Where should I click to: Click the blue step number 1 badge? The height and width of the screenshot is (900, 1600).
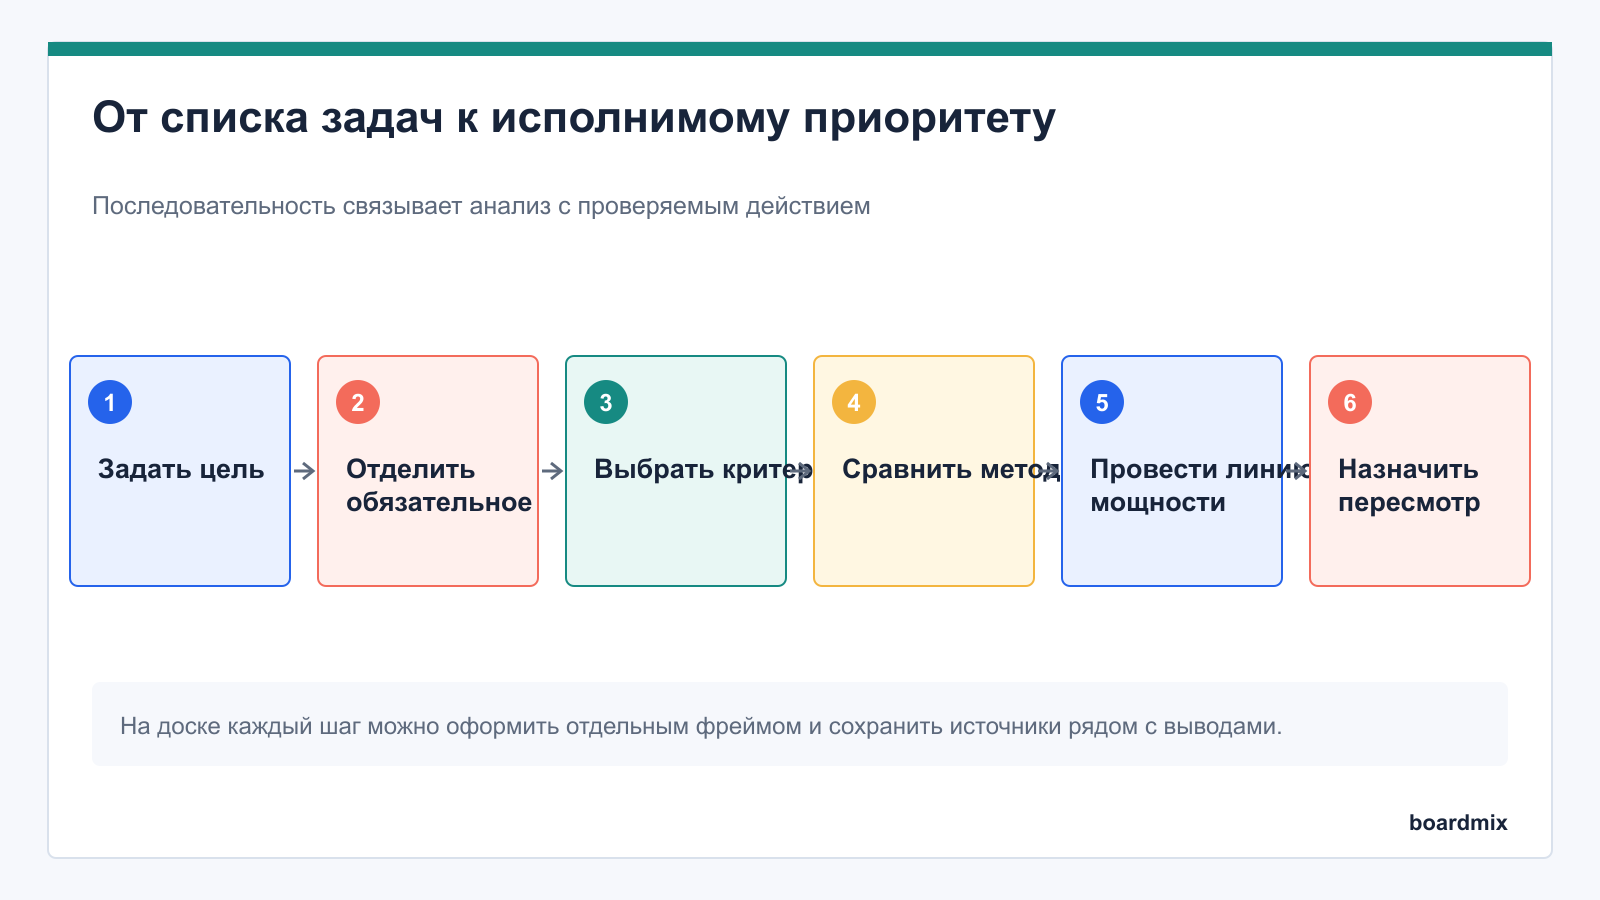[x=110, y=402]
